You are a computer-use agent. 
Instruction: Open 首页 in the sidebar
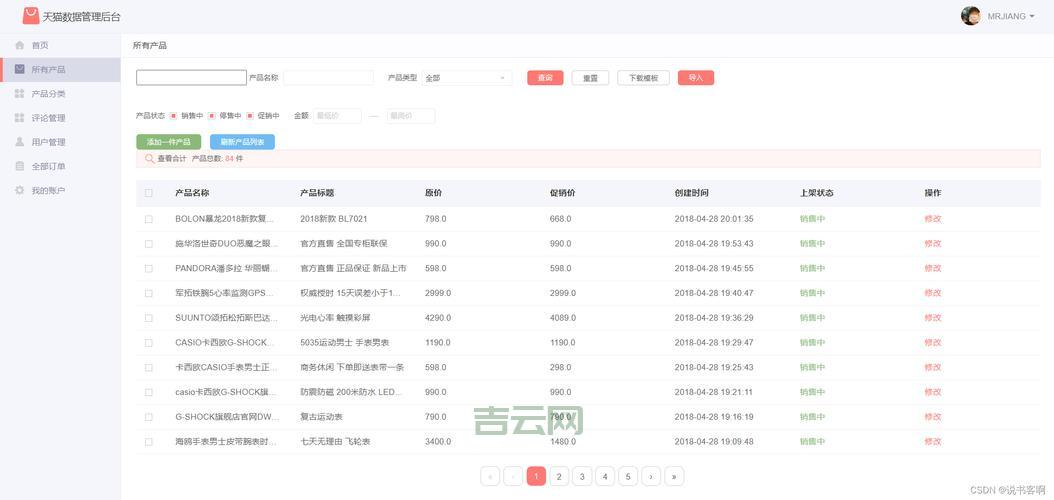60,45
